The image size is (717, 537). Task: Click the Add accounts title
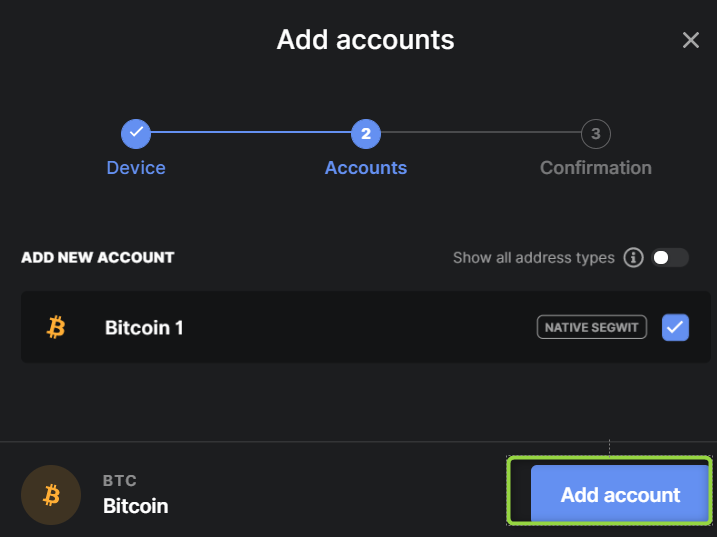(x=365, y=40)
